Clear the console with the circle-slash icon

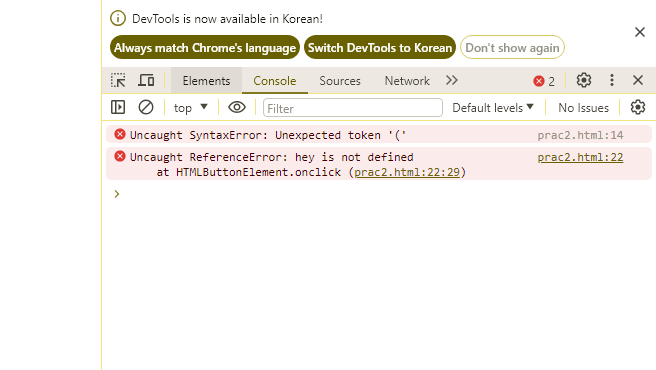[x=146, y=107]
